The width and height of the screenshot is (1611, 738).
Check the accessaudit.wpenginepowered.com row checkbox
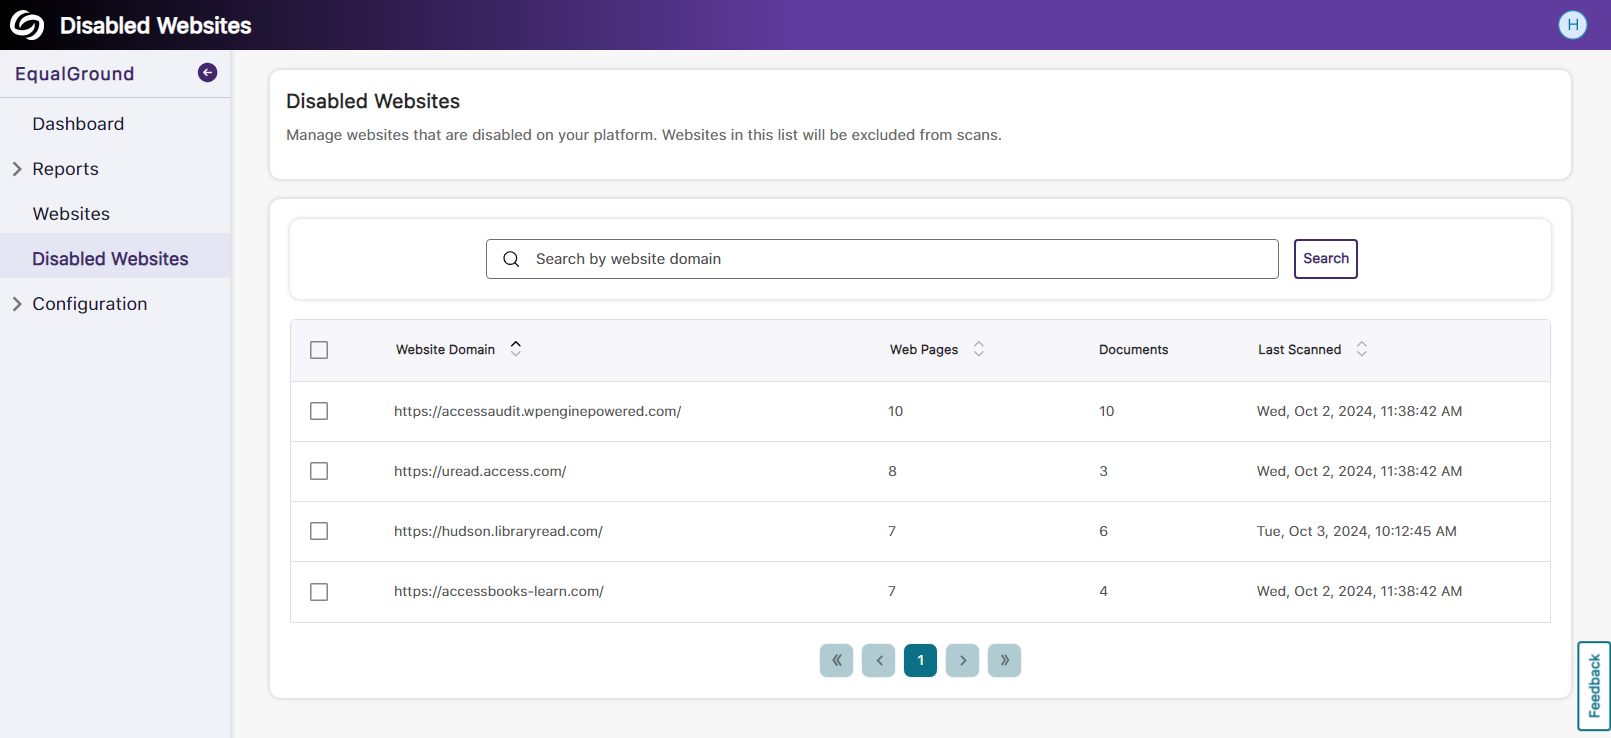[319, 411]
